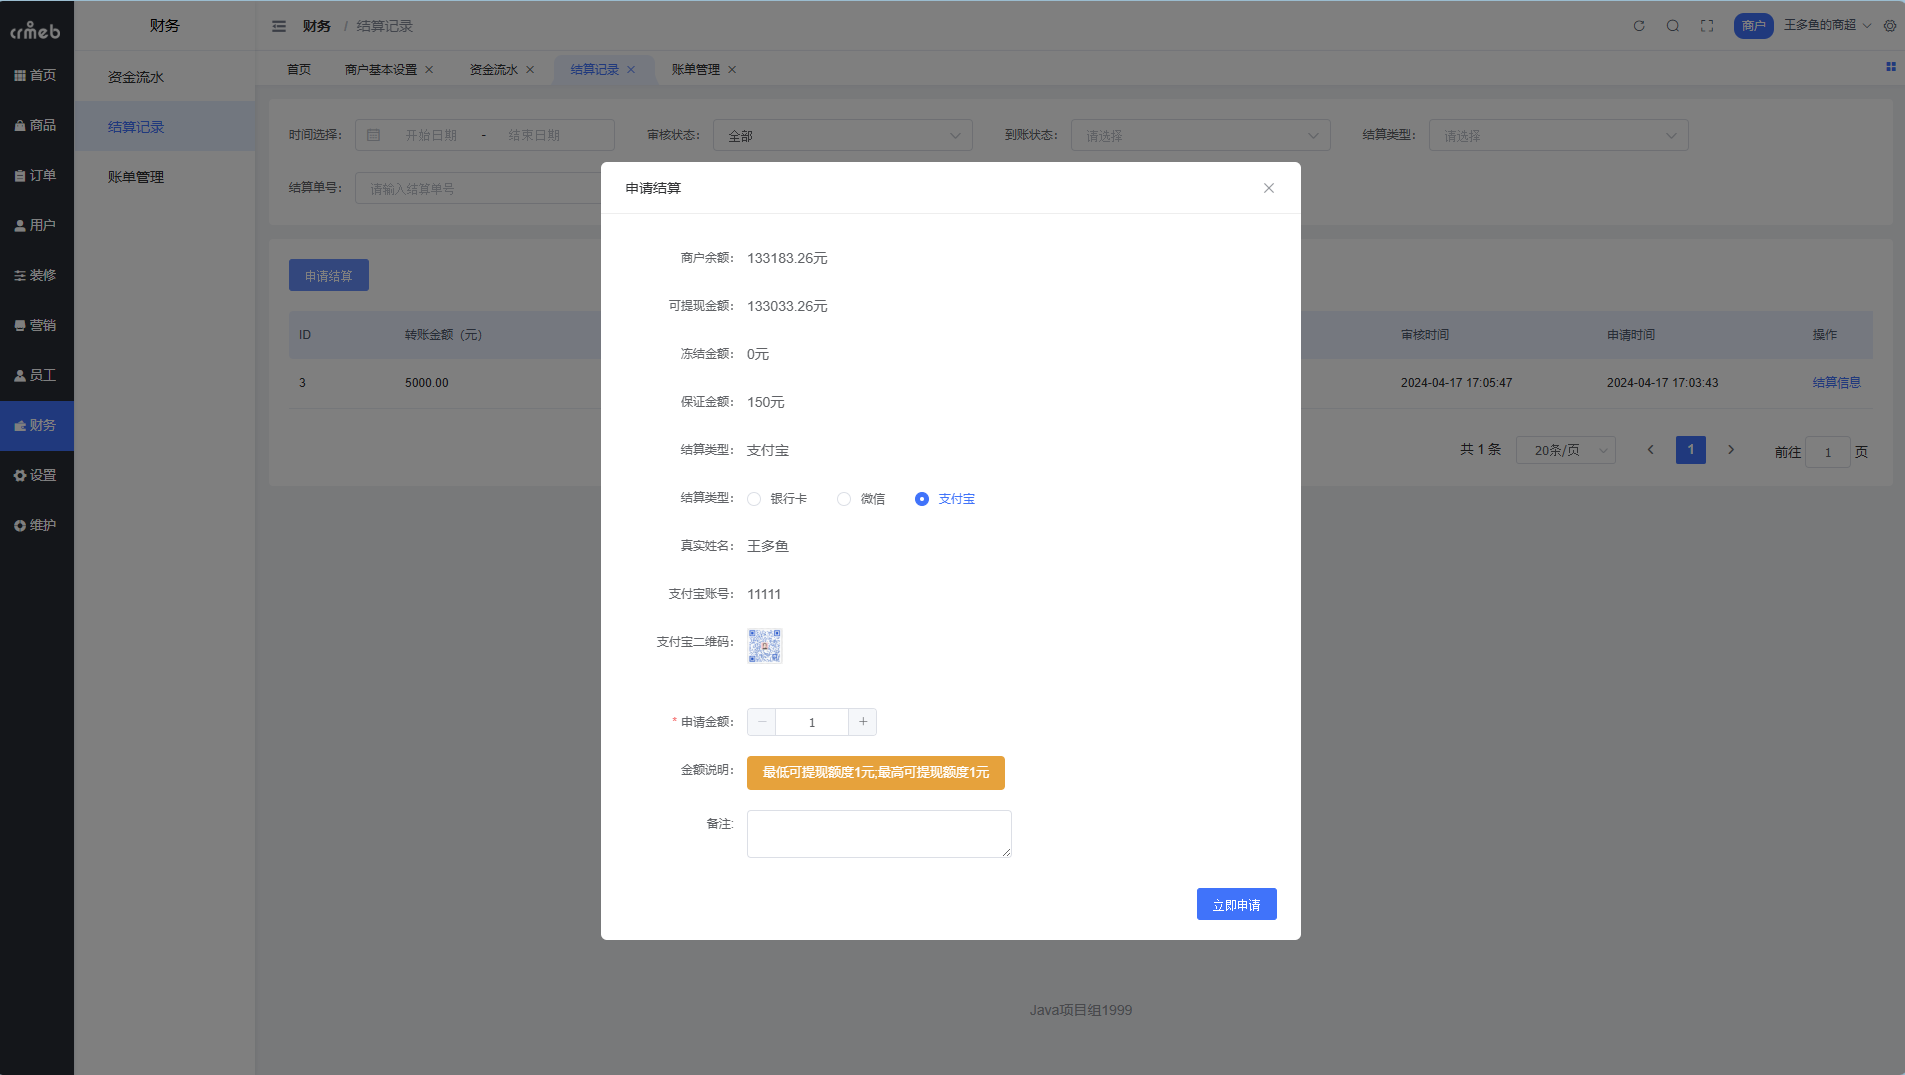Click the refresh icon in top bar
Image resolution: width=1905 pixels, height=1075 pixels.
click(x=1639, y=26)
